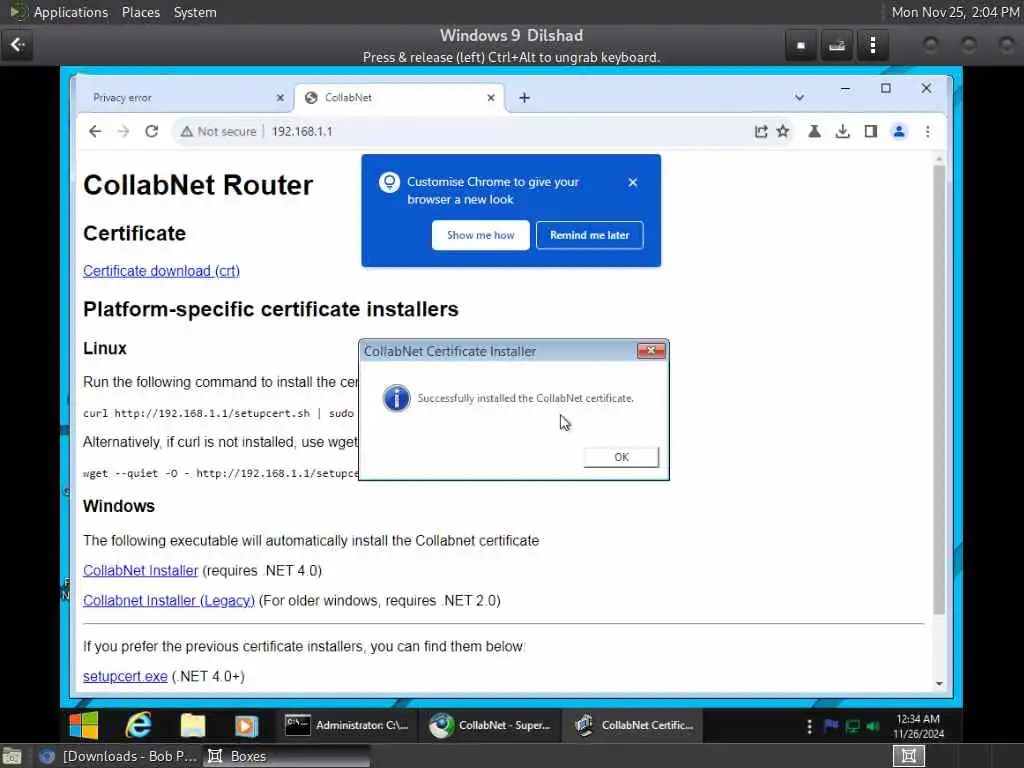This screenshot has height=768, width=1024.
Task: Click workspace switcher icon bottom right
Action: click(x=908, y=756)
